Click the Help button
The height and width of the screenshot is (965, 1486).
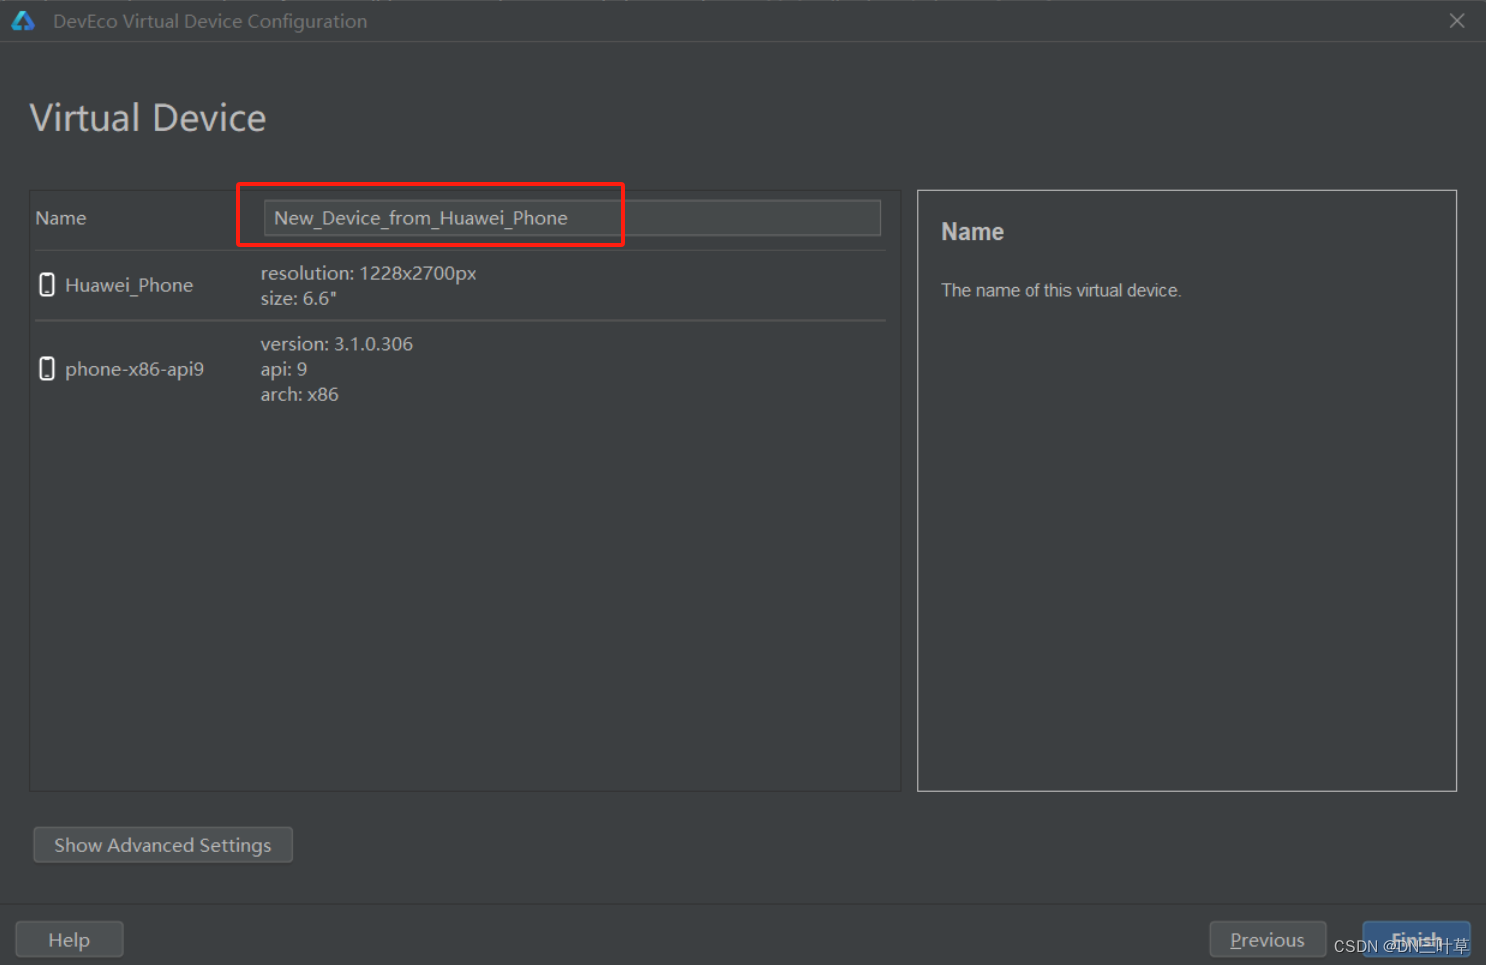coord(69,940)
